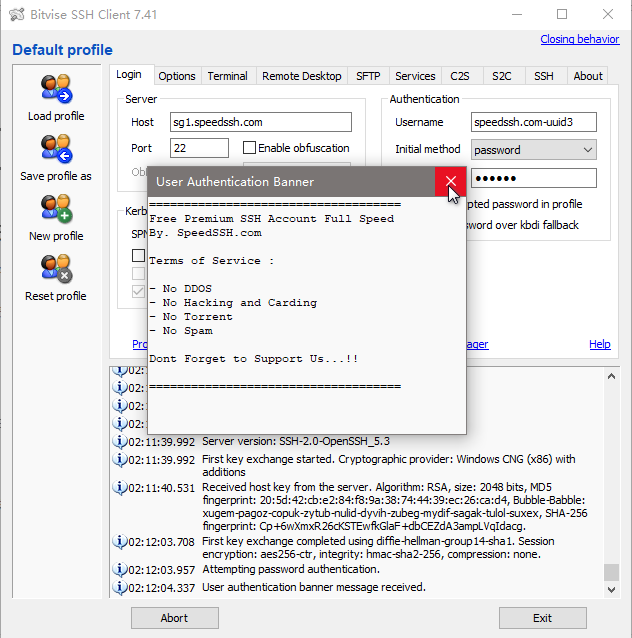
Task: Click the info icon next to 02:11:40.531 log entry
Action: 120,487
